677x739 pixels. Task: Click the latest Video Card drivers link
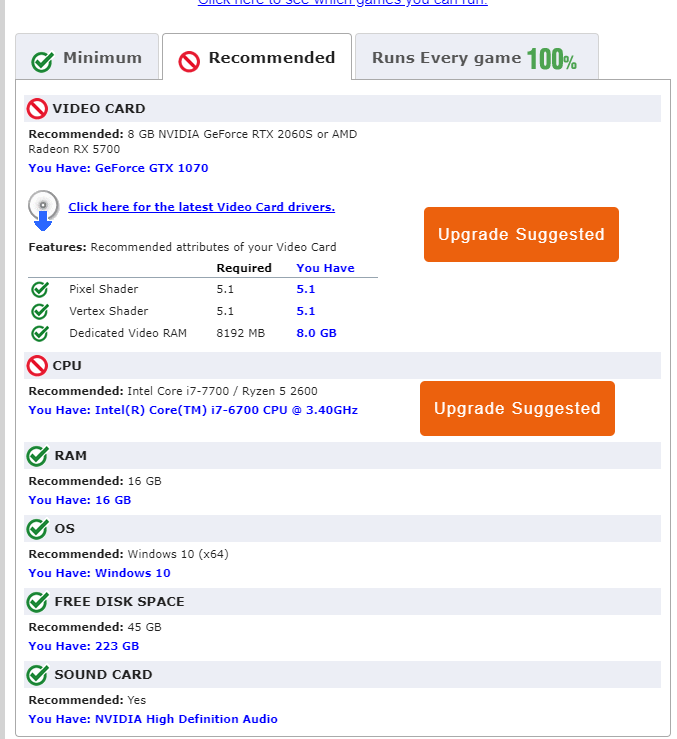[x=201, y=207]
